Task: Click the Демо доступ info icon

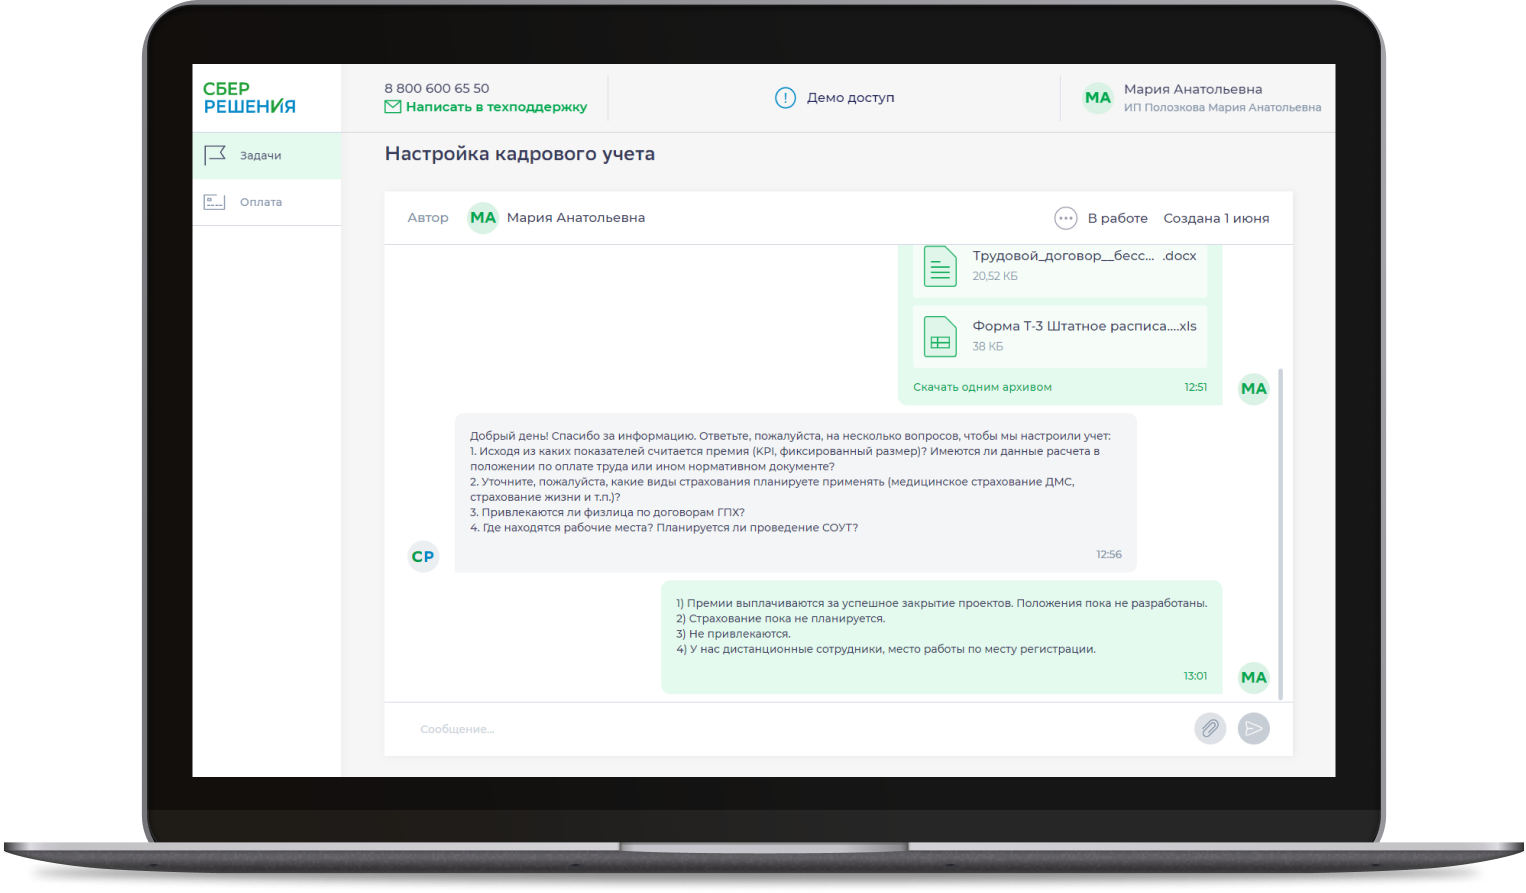Action: coord(785,98)
